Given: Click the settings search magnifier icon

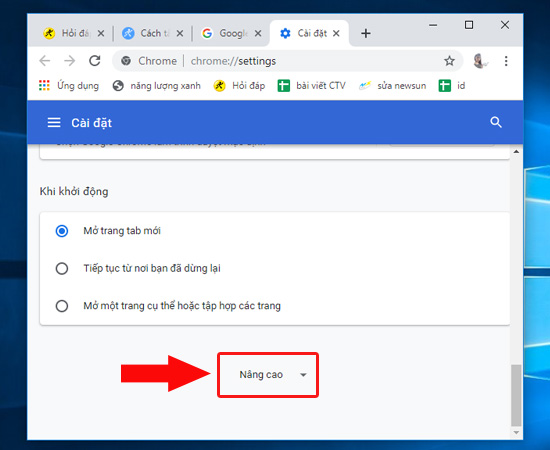Looking at the screenshot, I should 496,122.
